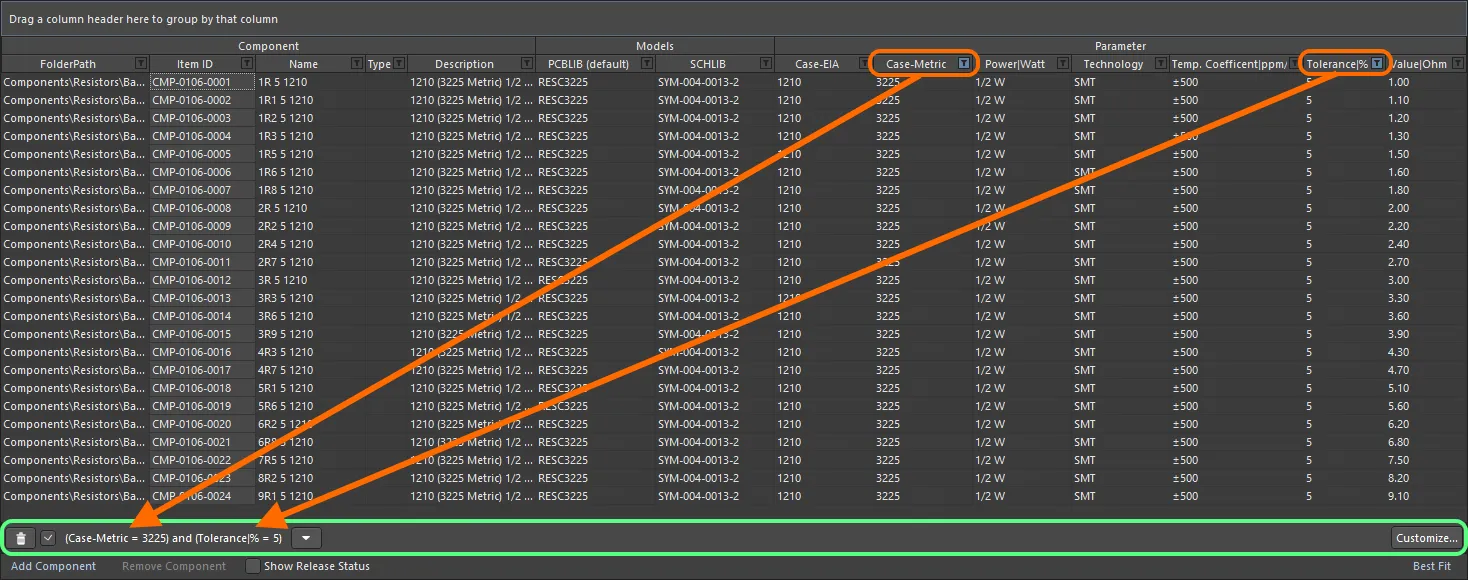Open the SCHLIB column filter dropdown
This screenshot has width=1468, height=580.
(766, 64)
